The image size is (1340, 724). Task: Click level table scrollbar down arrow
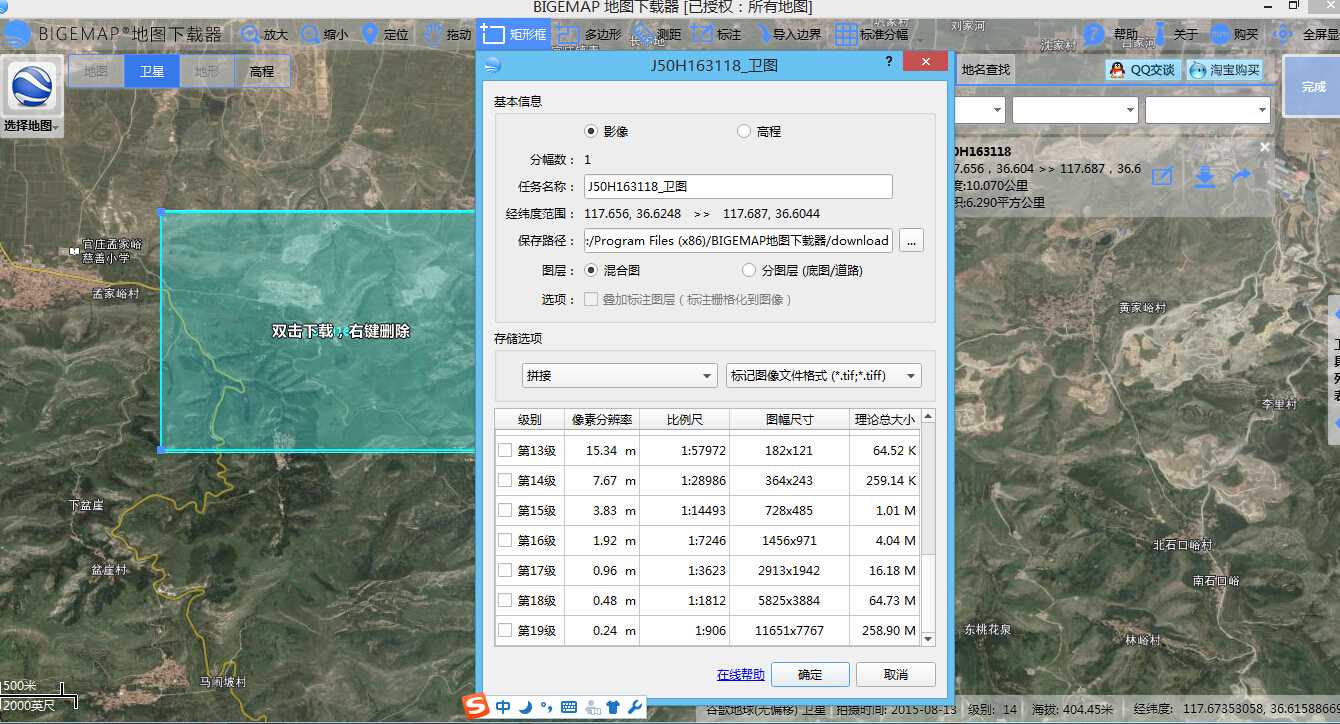click(928, 638)
